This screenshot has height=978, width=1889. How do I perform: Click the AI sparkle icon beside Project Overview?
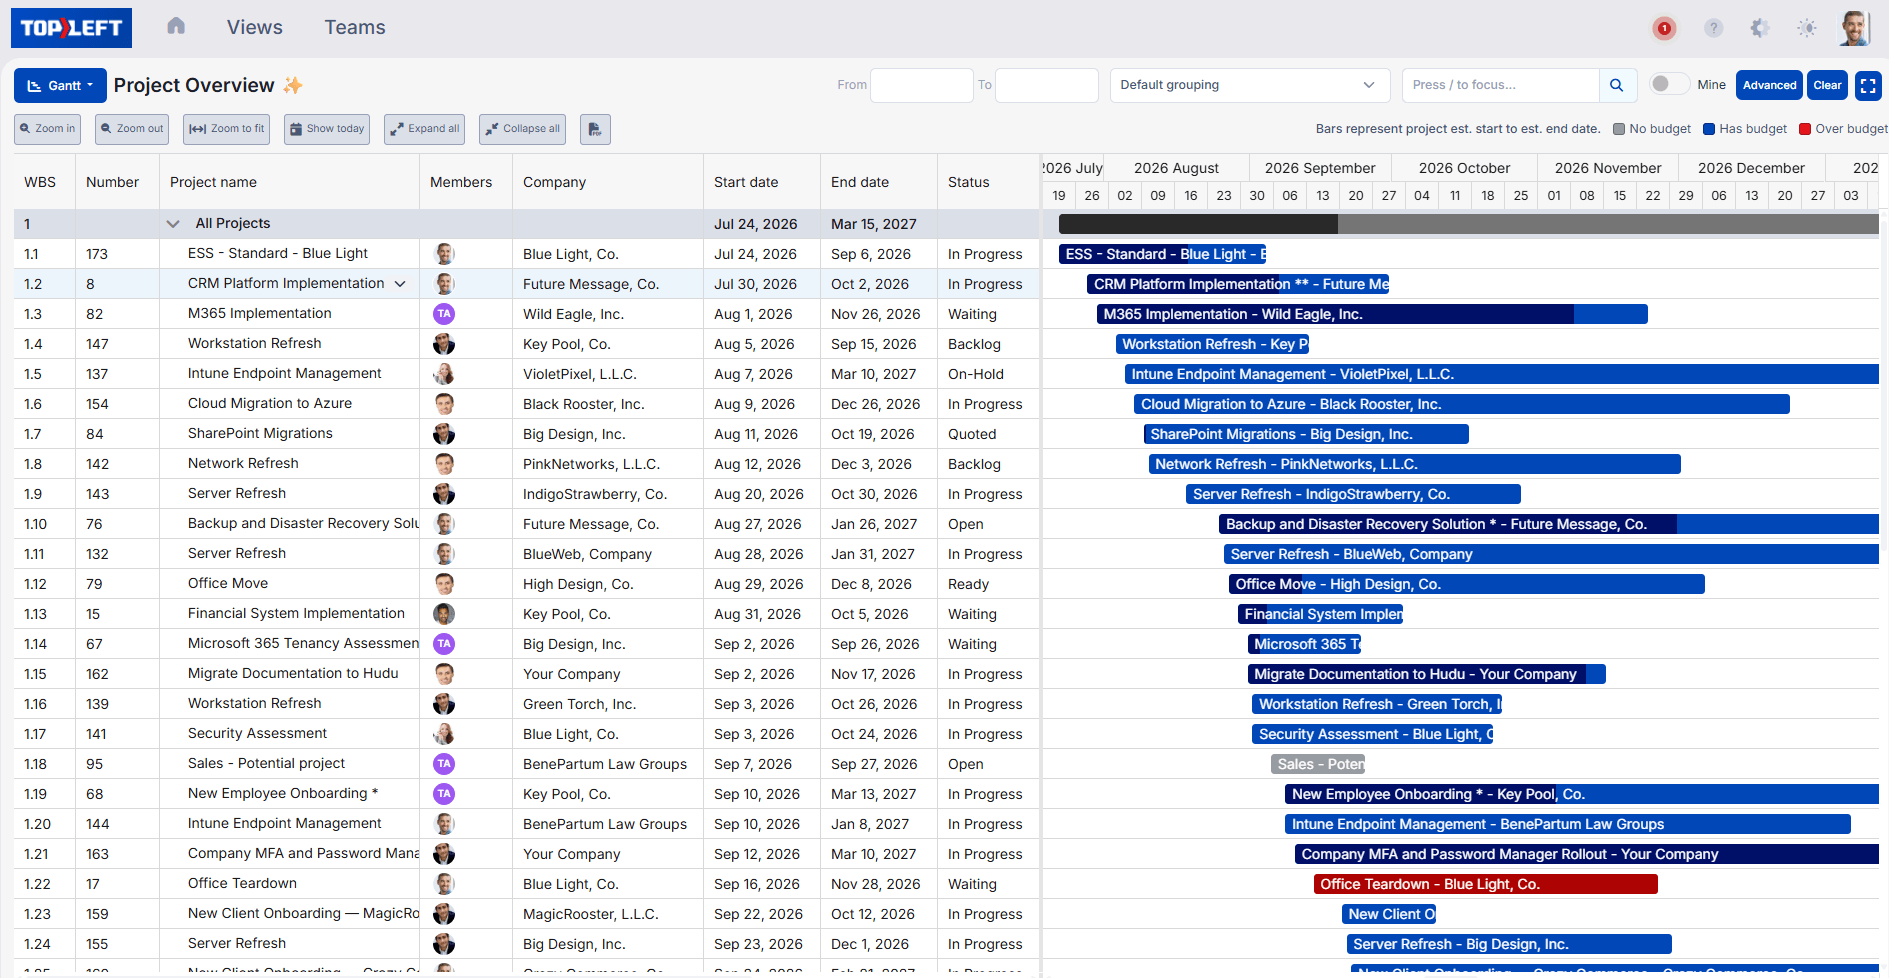(293, 85)
